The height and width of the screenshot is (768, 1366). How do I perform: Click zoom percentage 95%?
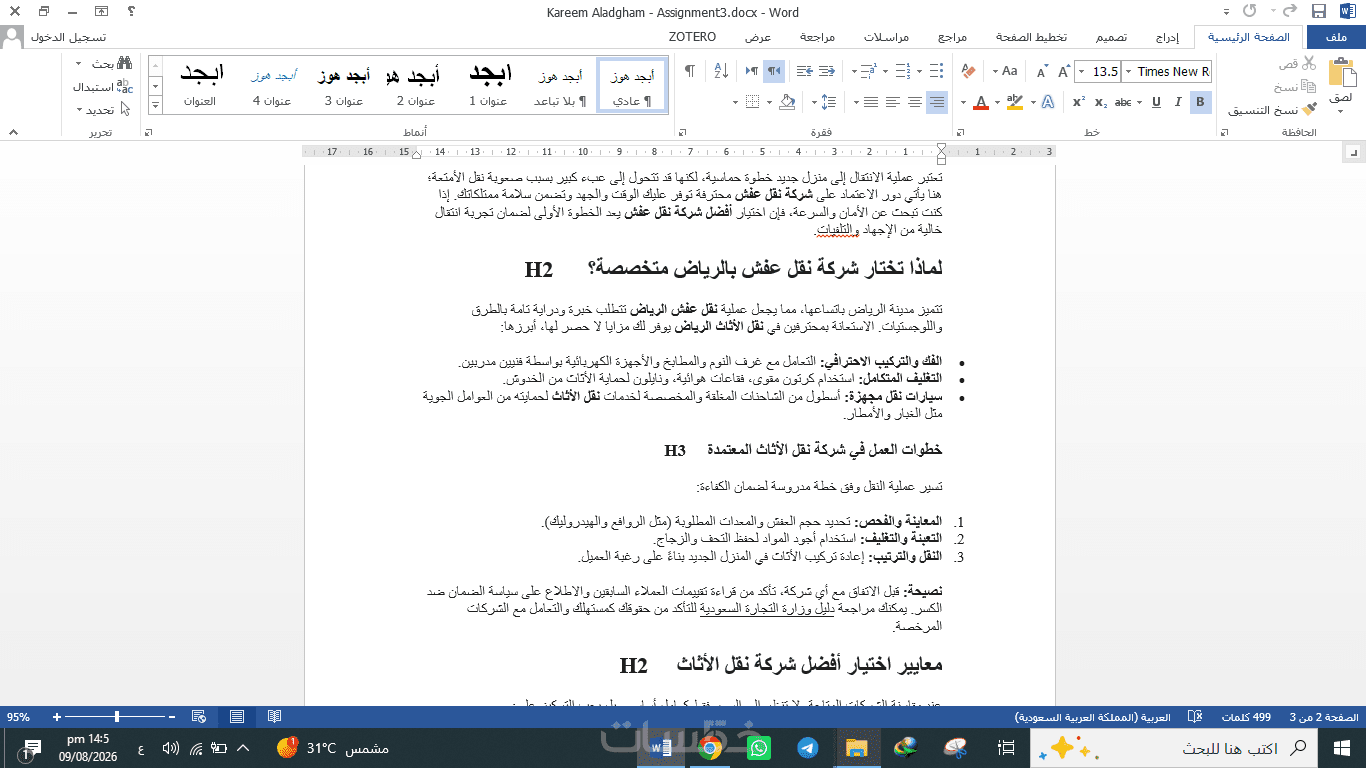[18, 717]
